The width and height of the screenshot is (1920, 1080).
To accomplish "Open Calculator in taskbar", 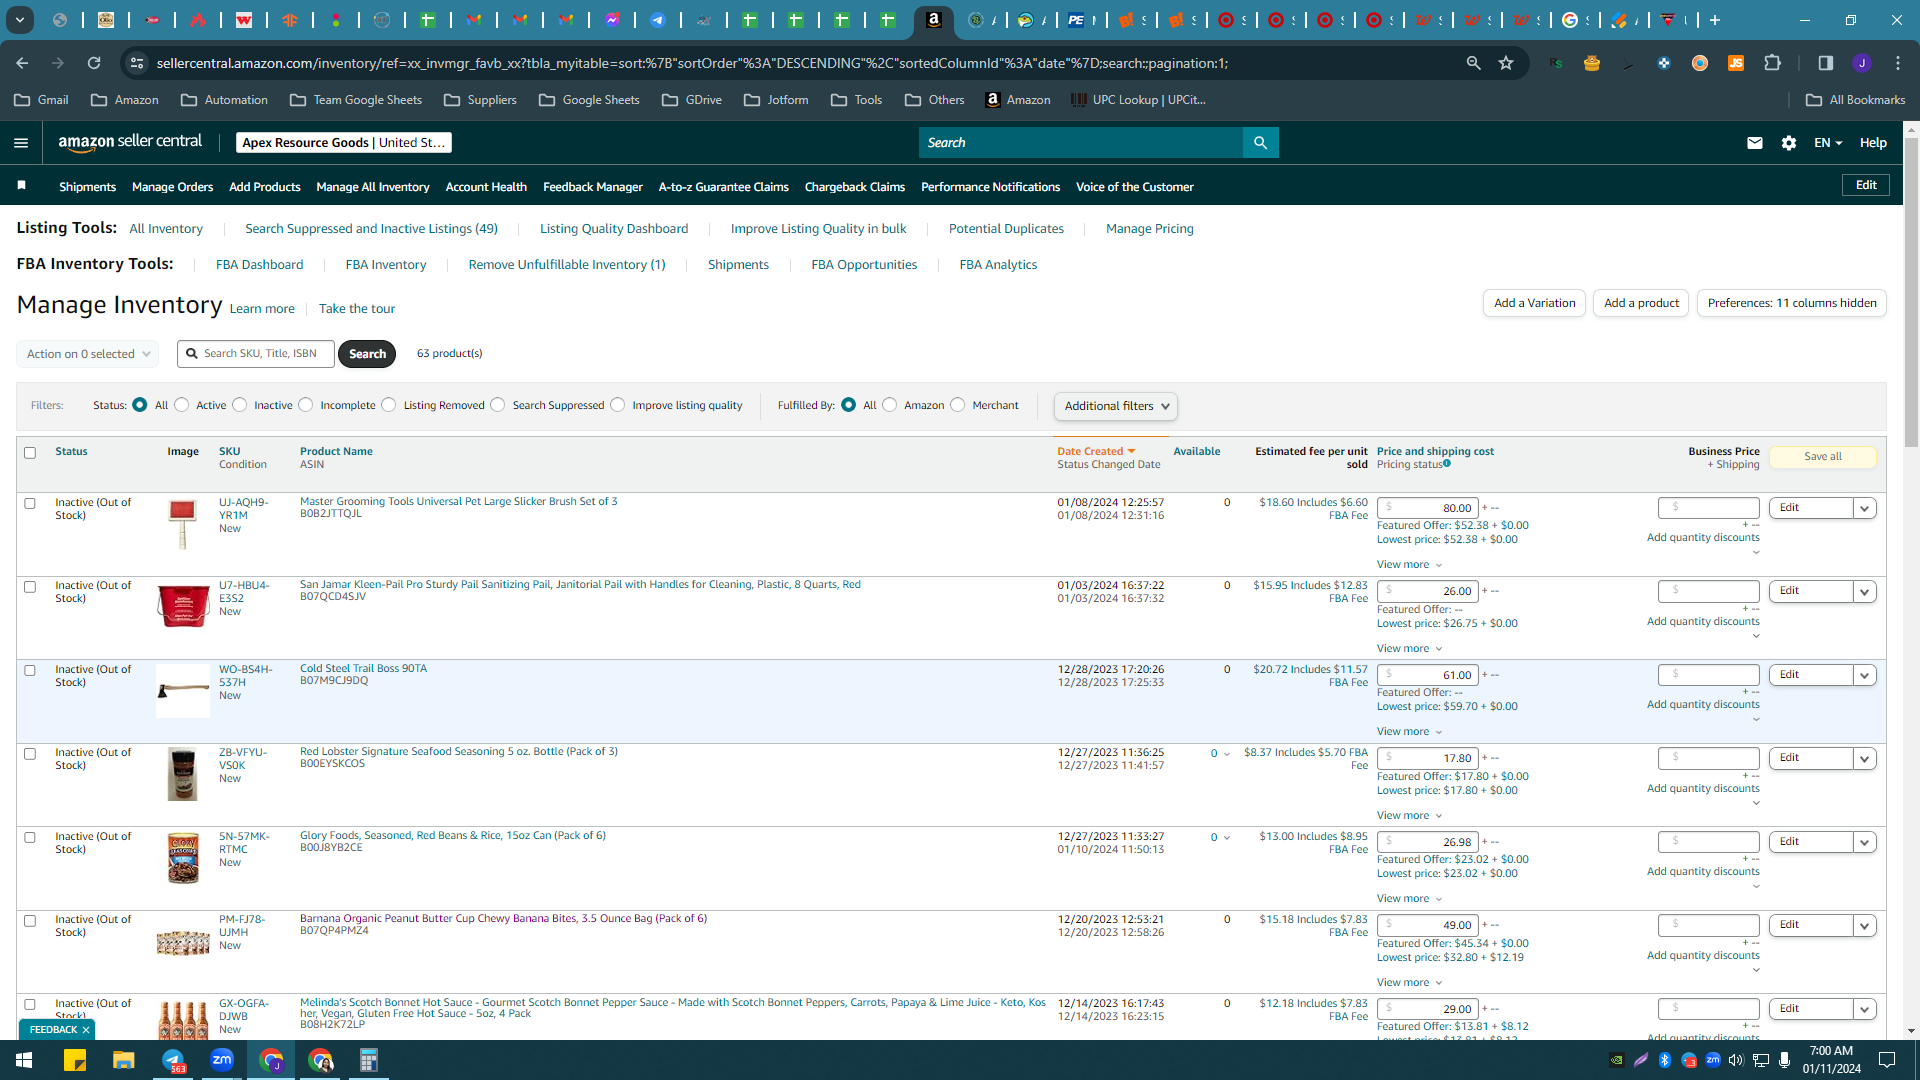I will [x=369, y=1060].
